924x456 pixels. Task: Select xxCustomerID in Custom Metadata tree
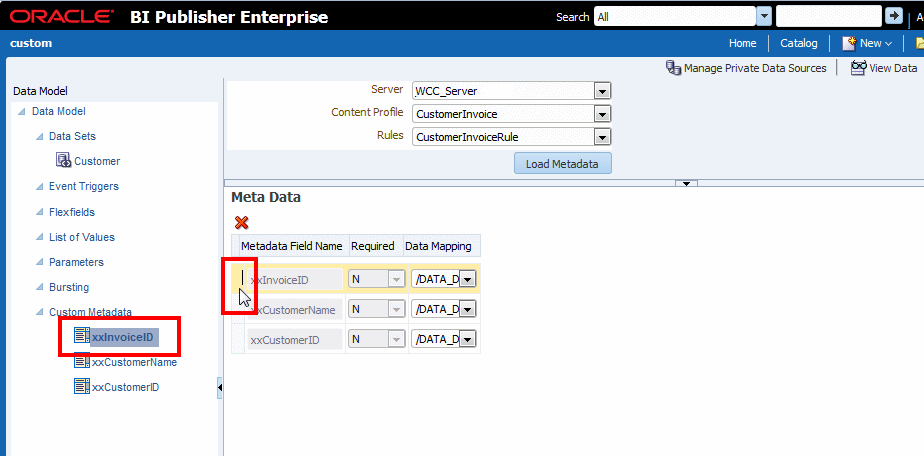[x=126, y=388]
